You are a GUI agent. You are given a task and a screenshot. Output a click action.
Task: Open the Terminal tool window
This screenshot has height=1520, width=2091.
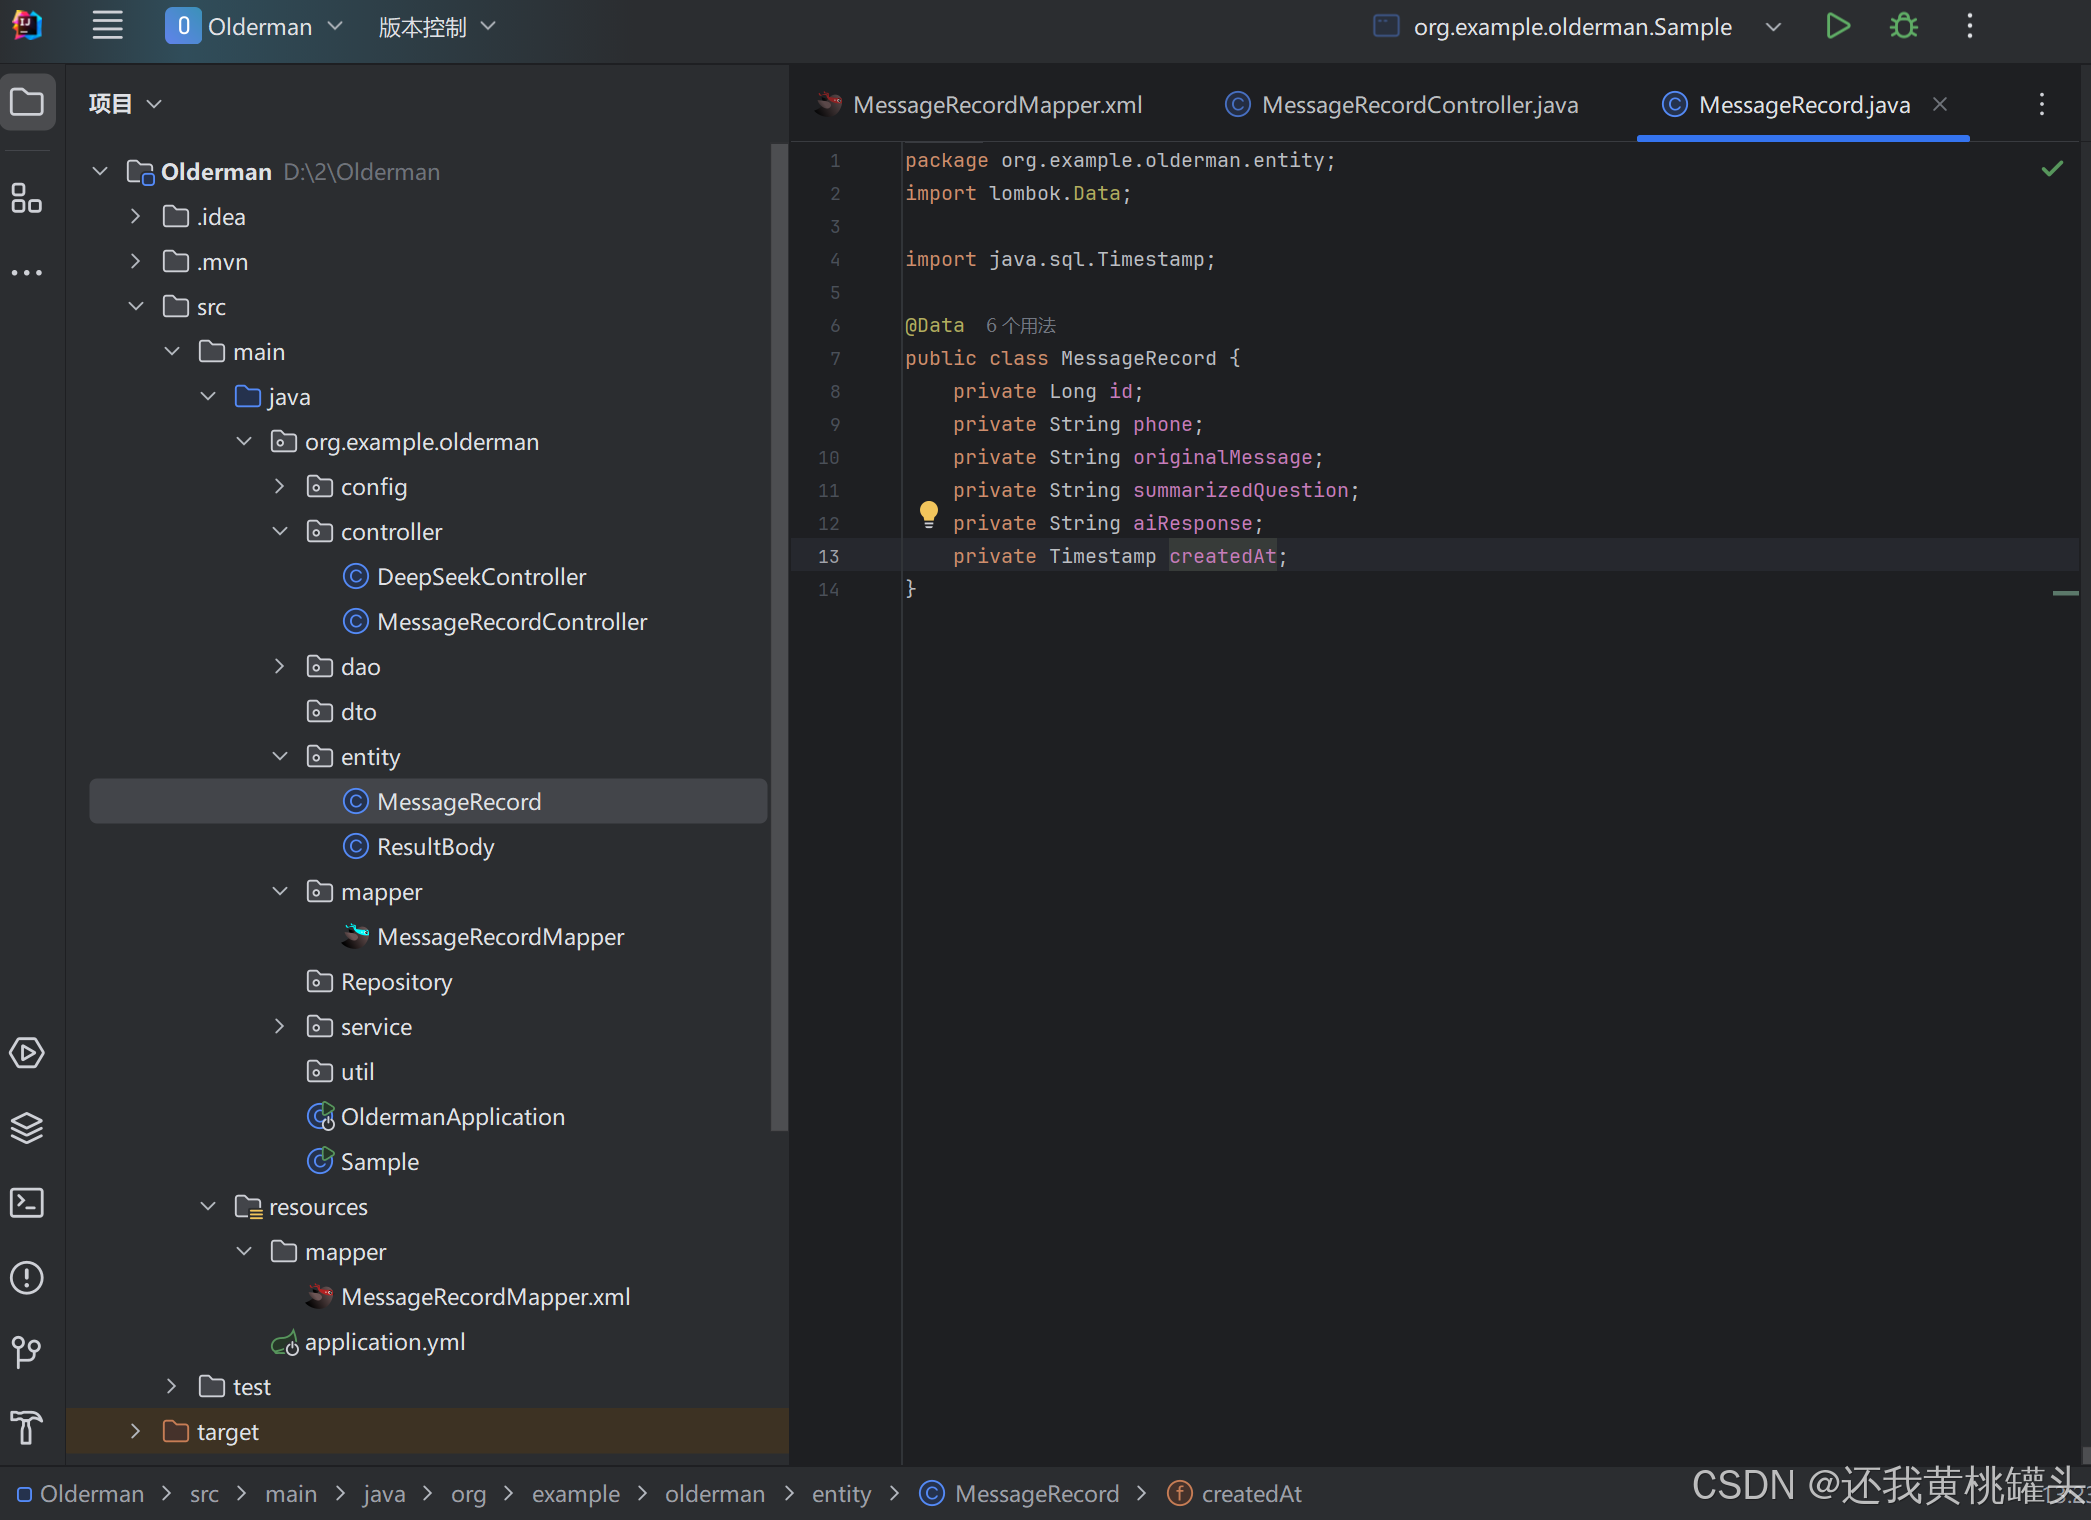click(27, 1202)
